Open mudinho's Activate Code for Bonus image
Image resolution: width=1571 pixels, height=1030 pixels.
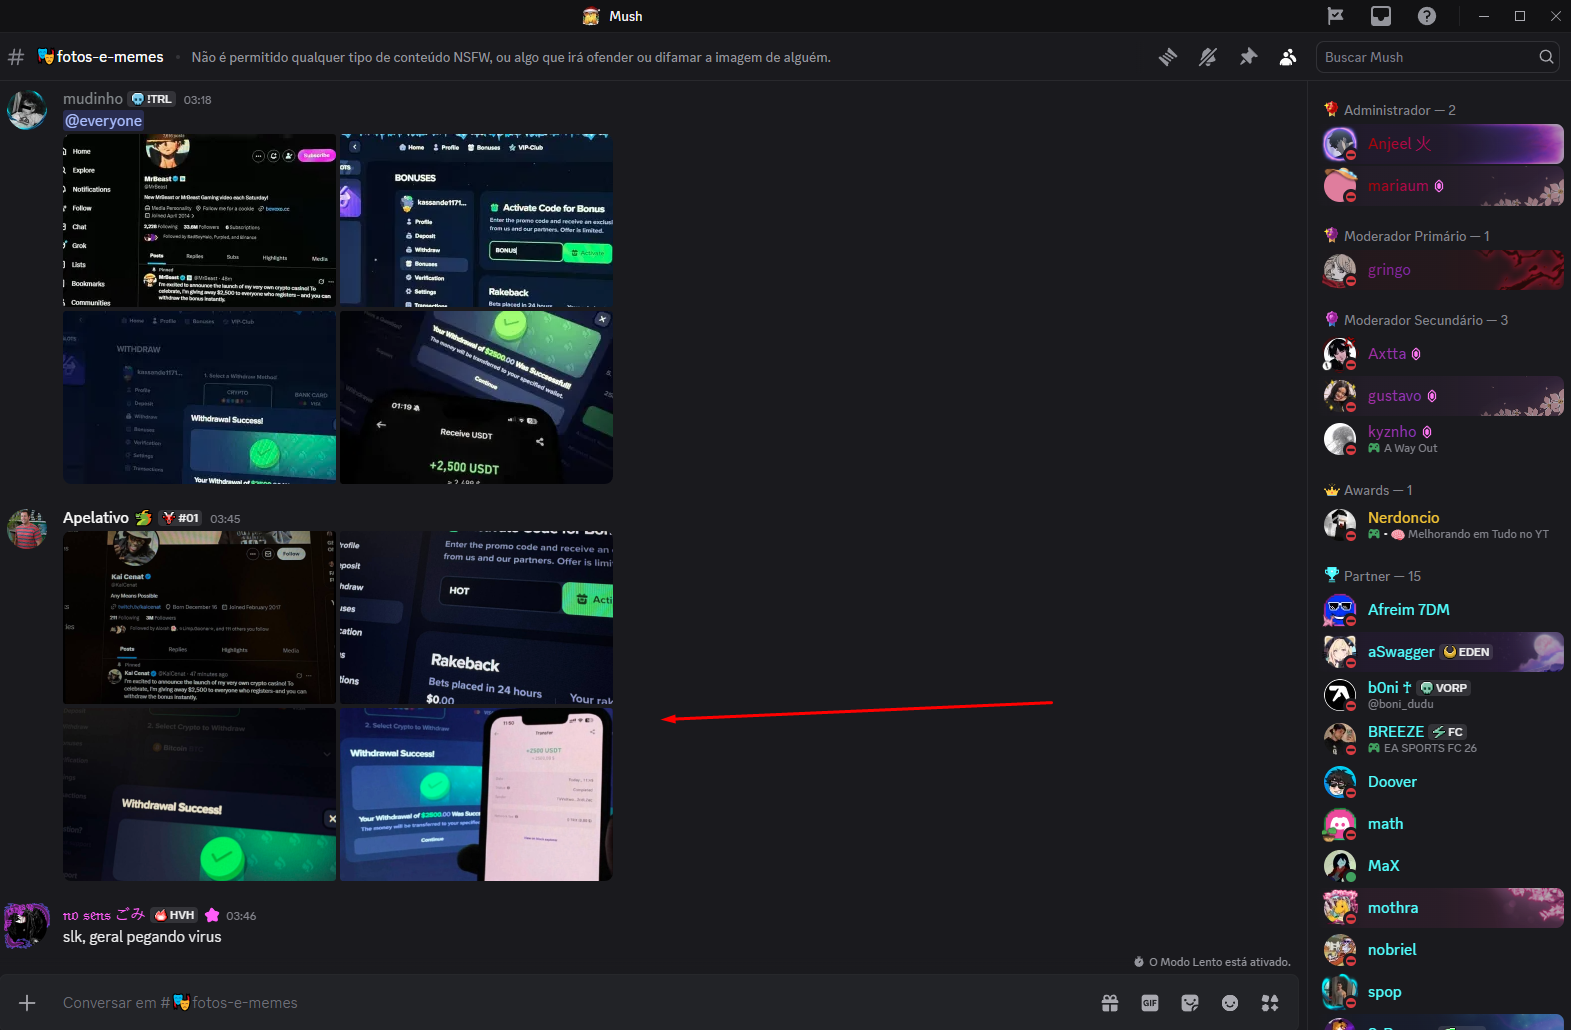tap(476, 220)
